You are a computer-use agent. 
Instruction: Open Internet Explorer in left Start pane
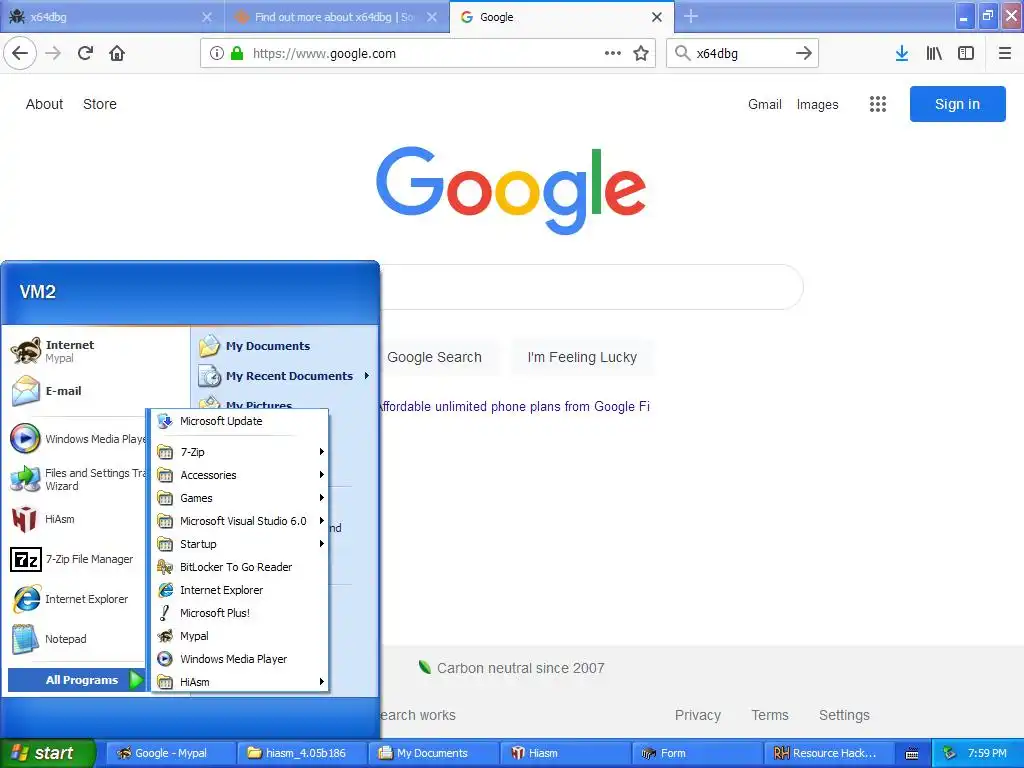click(77, 600)
